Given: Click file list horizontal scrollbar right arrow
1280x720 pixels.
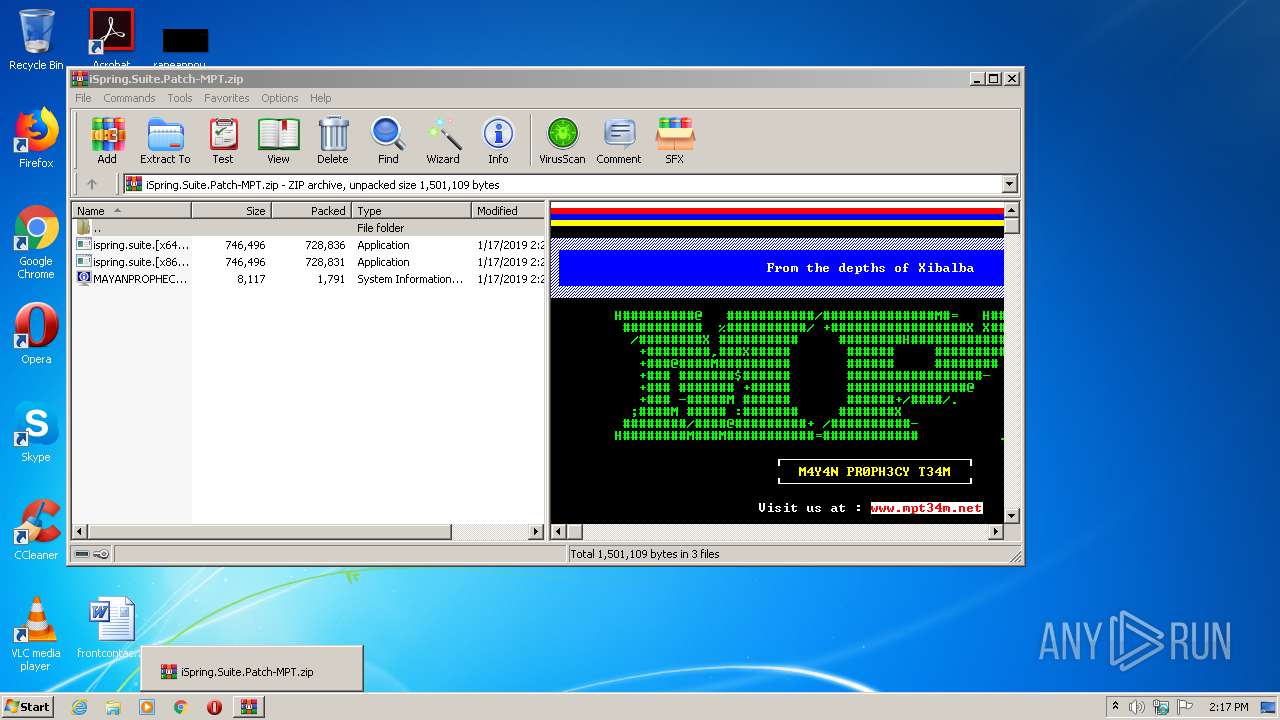Looking at the screenshot, I should (x=535, y=532).
